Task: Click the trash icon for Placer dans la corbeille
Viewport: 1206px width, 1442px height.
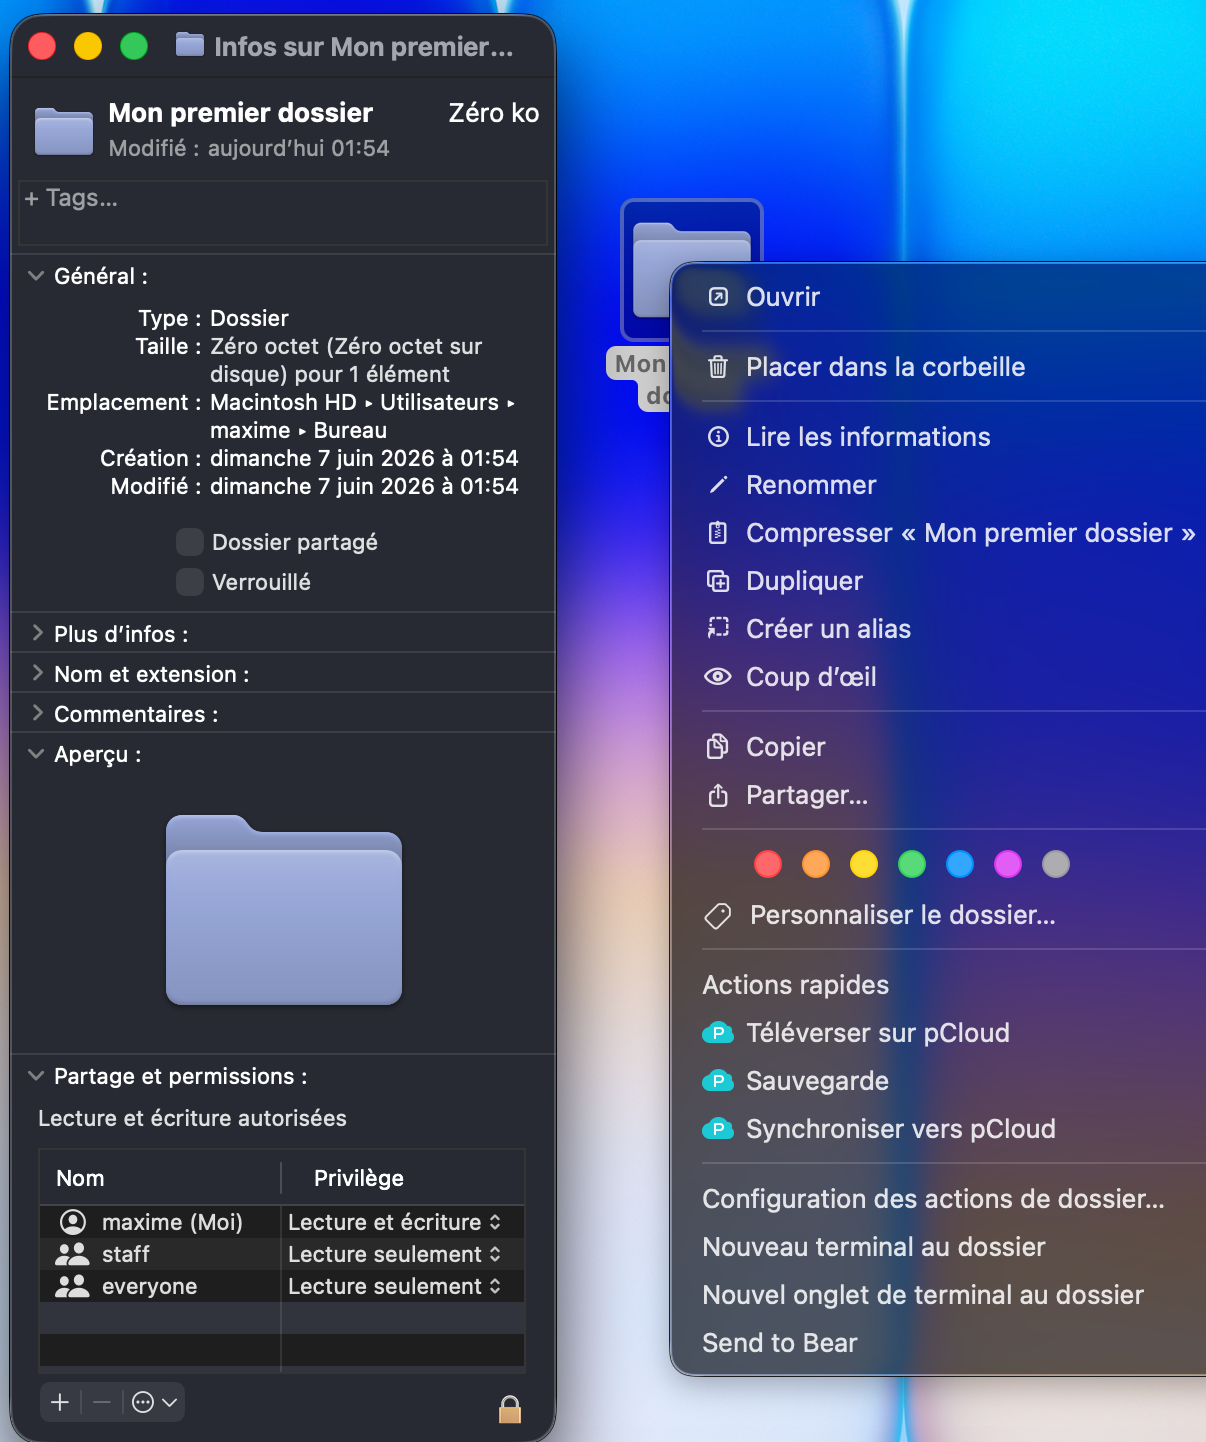Action: [718, 367]
